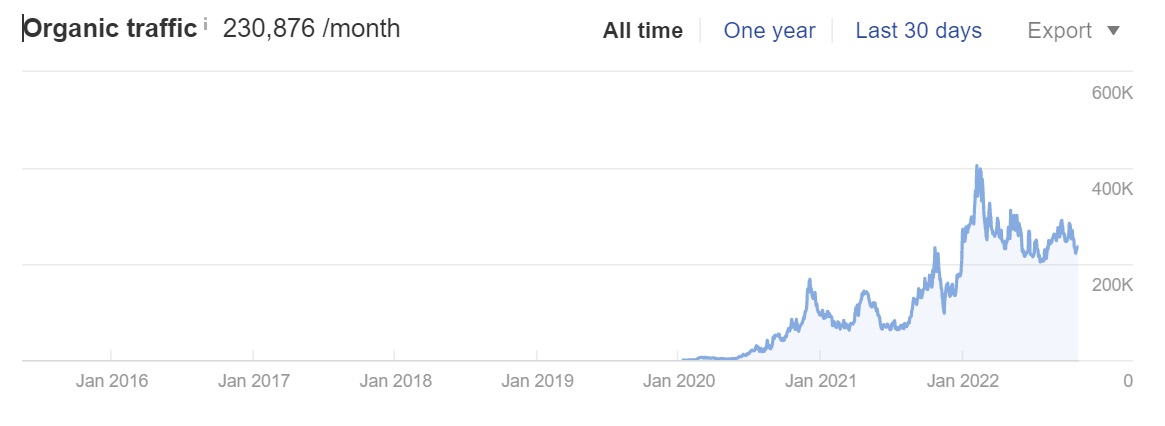Show the Last 30 days range

[x=918, y=31]
